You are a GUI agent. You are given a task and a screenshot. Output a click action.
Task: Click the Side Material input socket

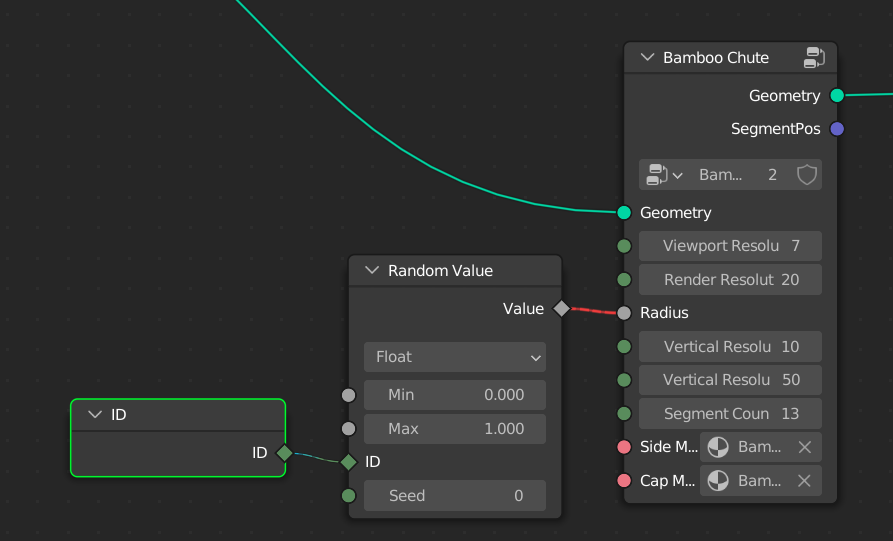624,447
